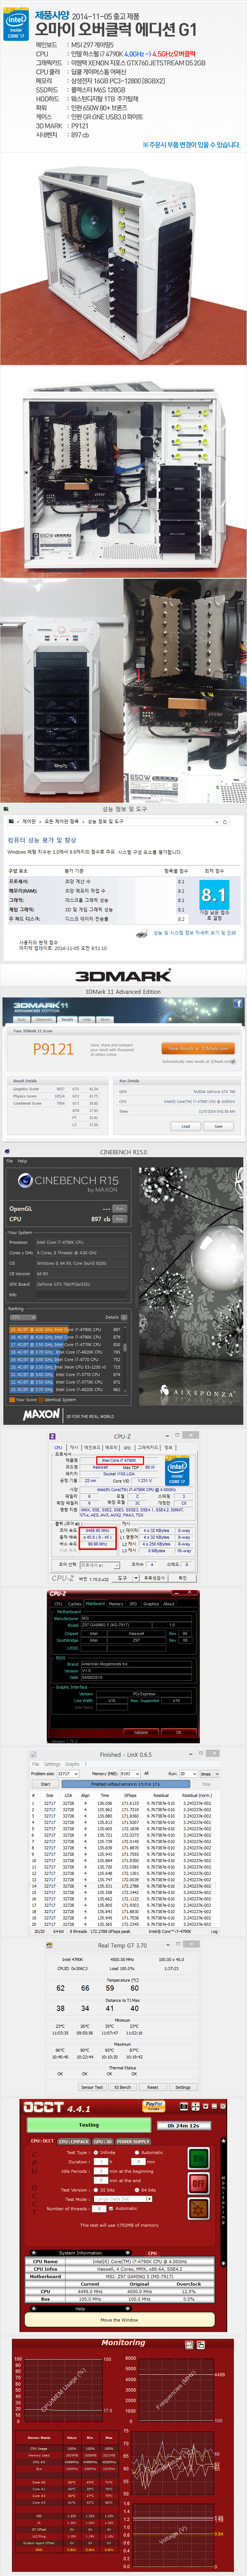Open the LinX Settings menu
The width and height of the screenshot is (247, 2576).
[52, 1764]
